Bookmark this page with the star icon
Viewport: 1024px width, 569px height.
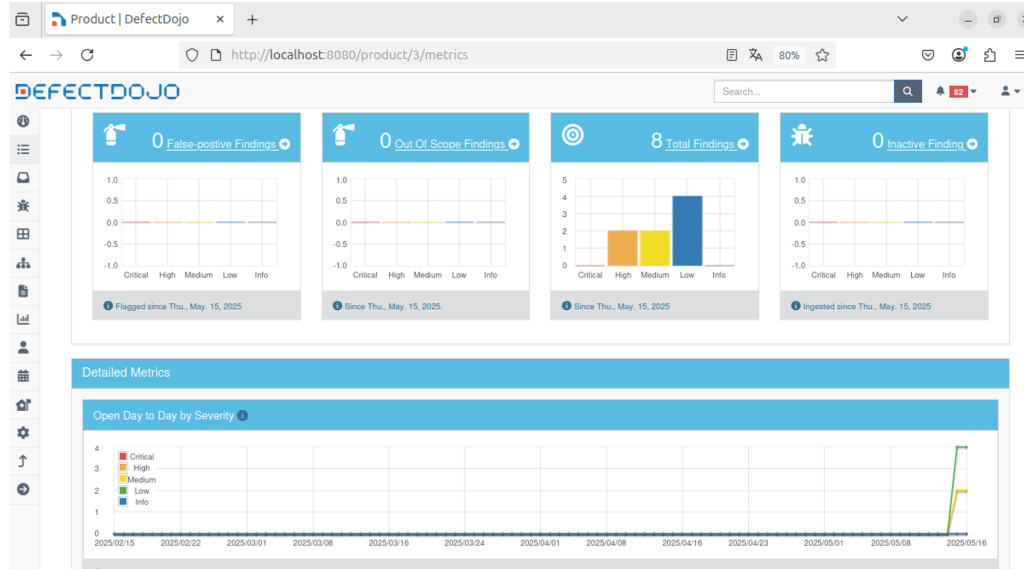(x=822, y=55)
